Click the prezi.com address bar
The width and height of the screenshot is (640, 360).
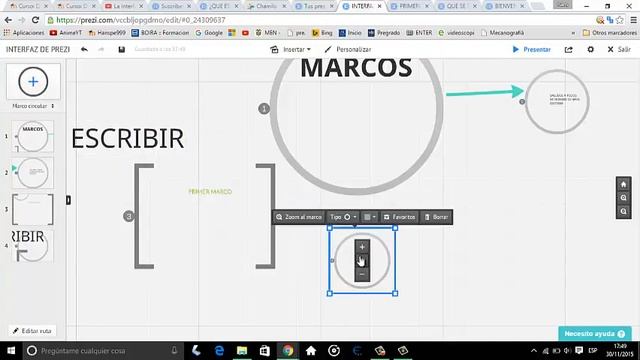[318, 20]
